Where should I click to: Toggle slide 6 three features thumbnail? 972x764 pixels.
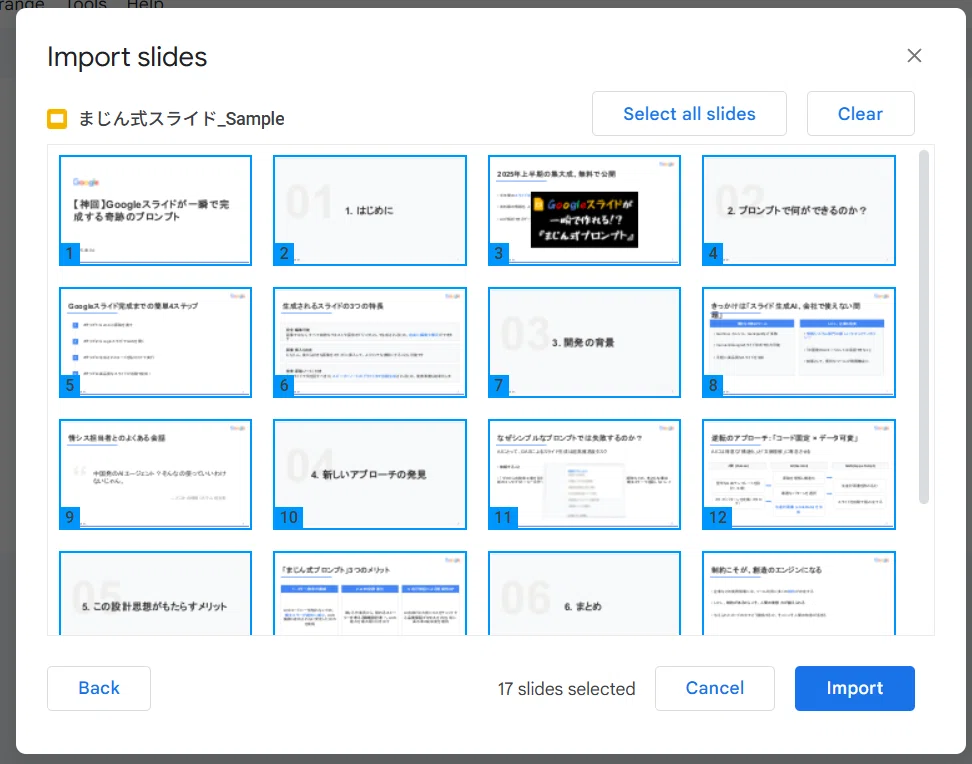[x=369, y=342]
